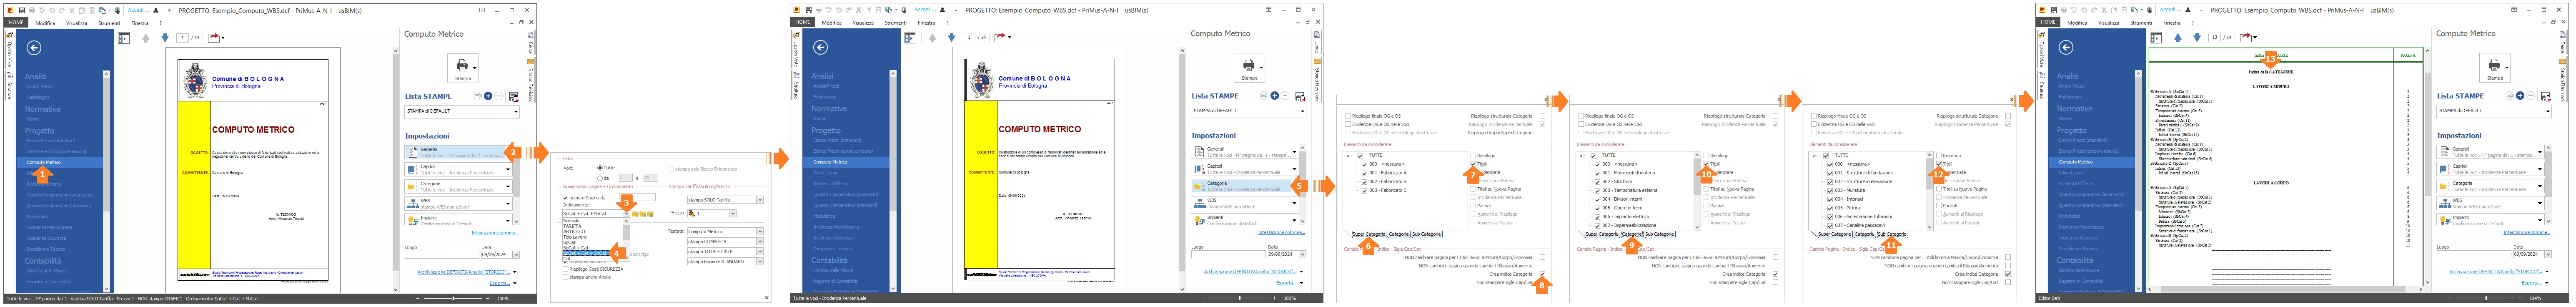Open Modifica menu in leftmost window
This screenshot has width=2576, height=307.
46,22
